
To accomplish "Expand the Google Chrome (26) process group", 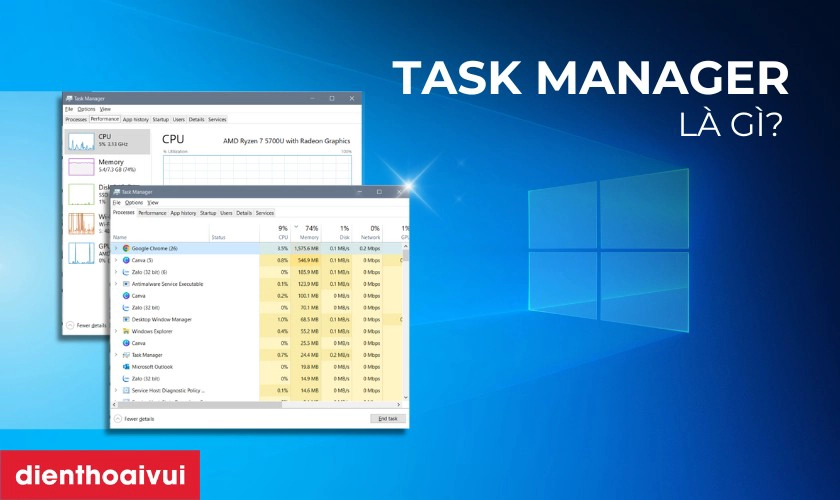I will coord(116,248).
